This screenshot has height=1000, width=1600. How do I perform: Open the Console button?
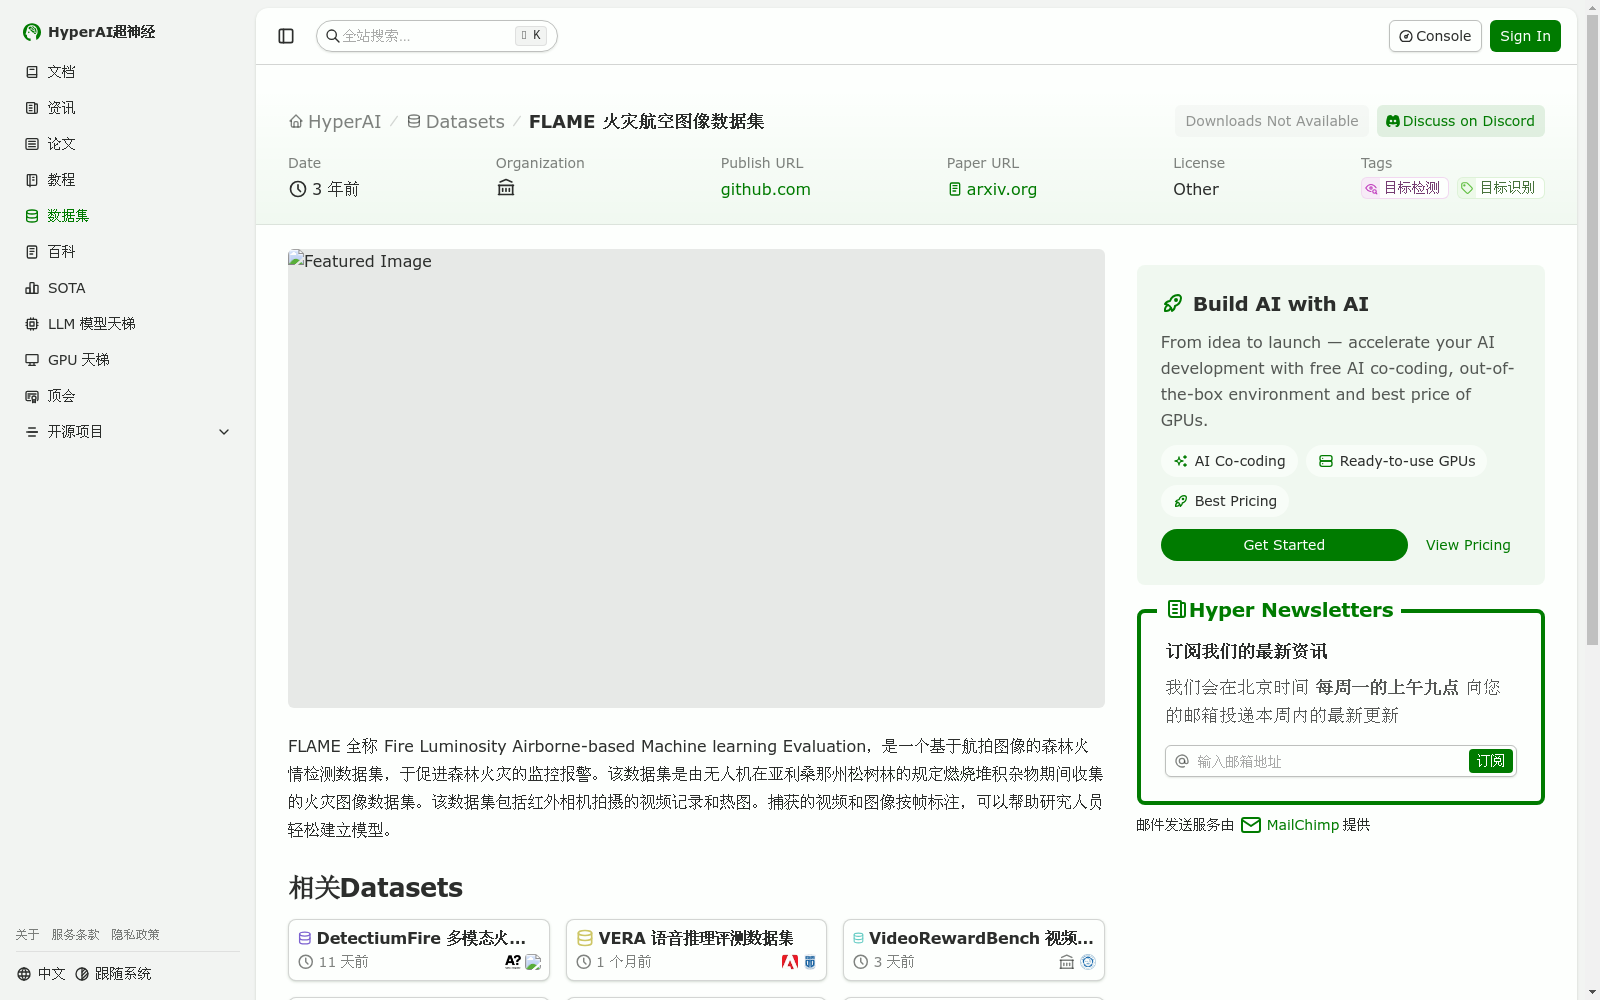point(1435,36)
